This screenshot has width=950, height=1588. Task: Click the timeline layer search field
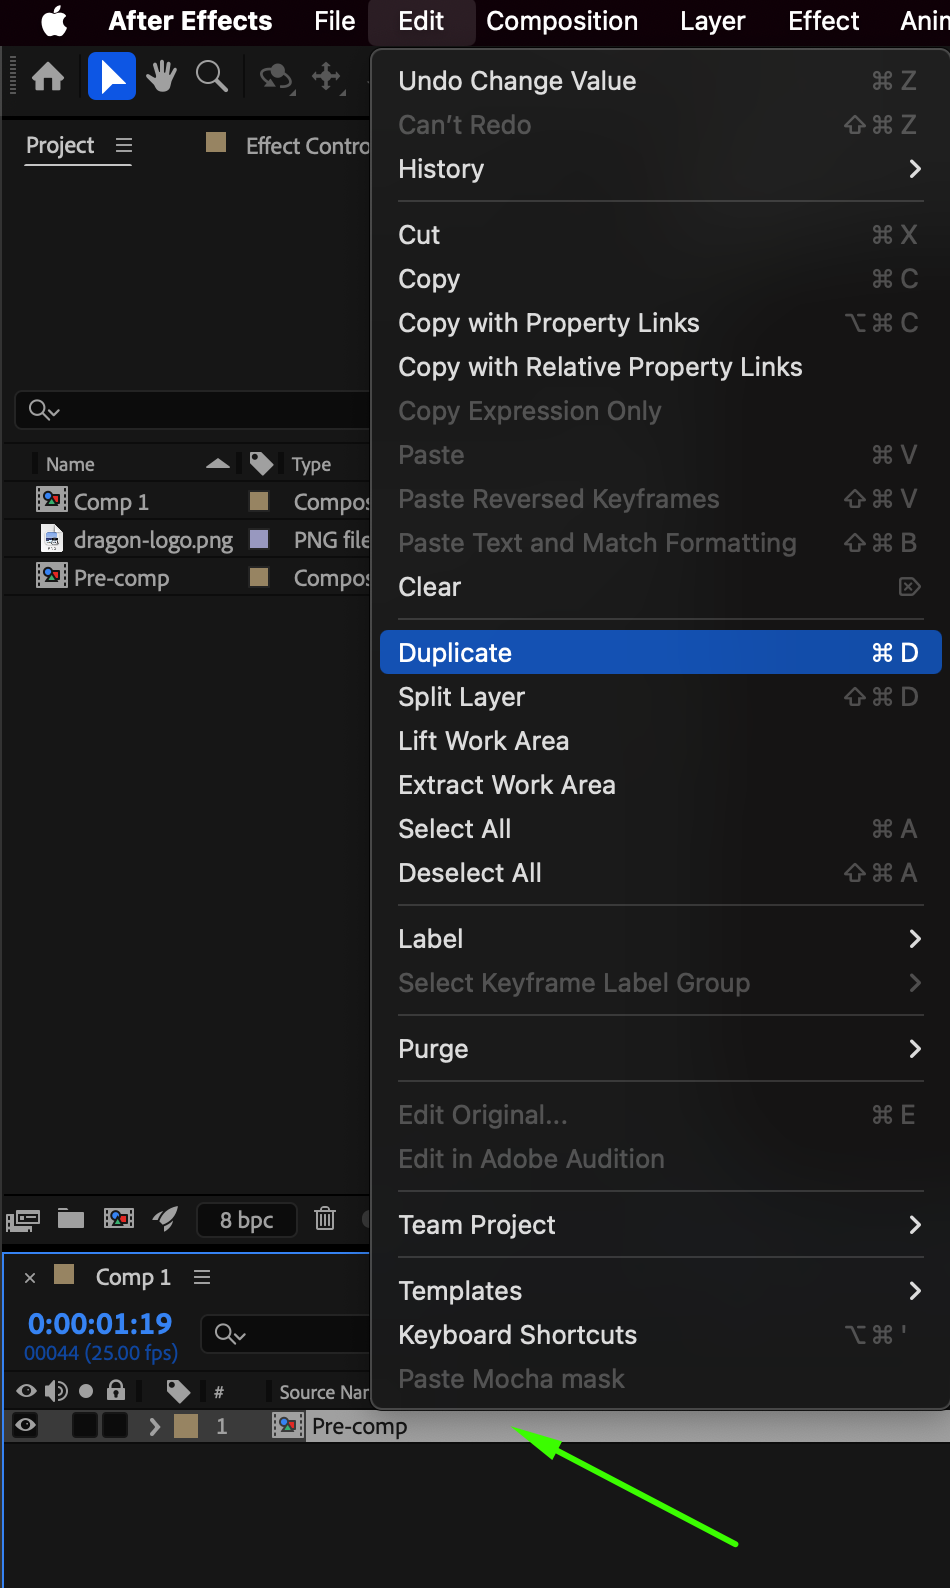(x=286, y=1334)
